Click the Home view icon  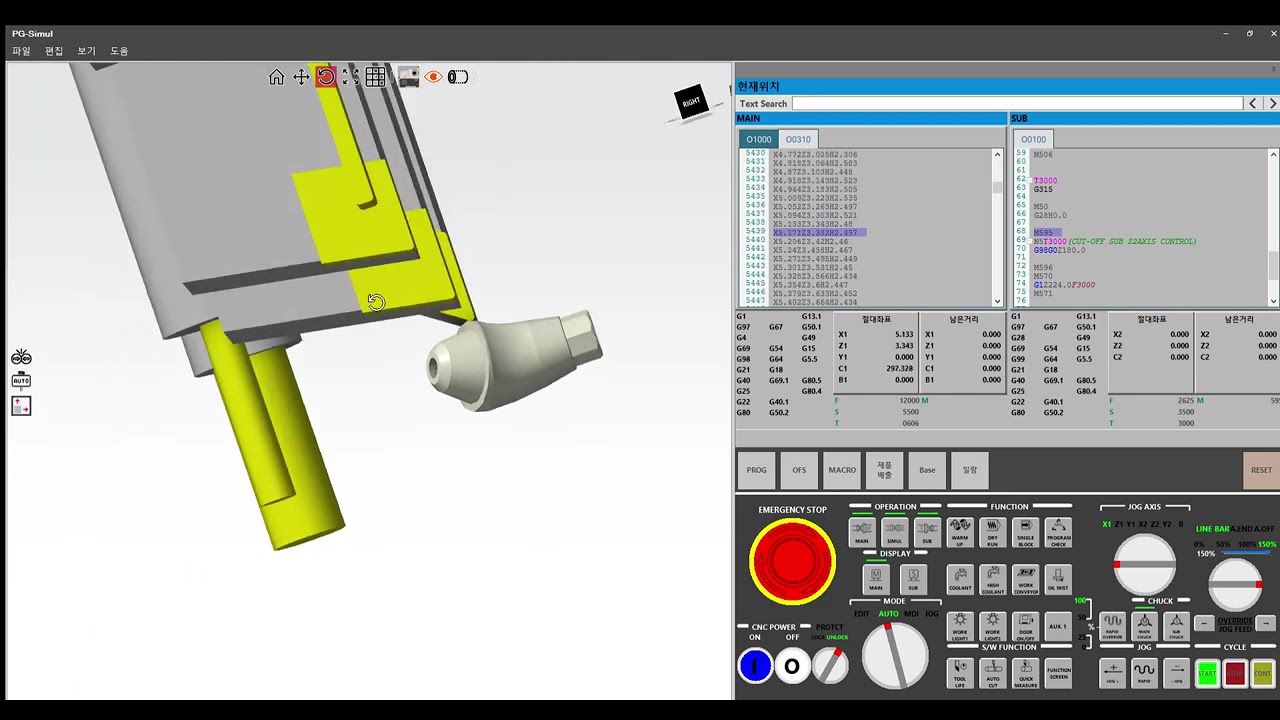coord(276,77)
